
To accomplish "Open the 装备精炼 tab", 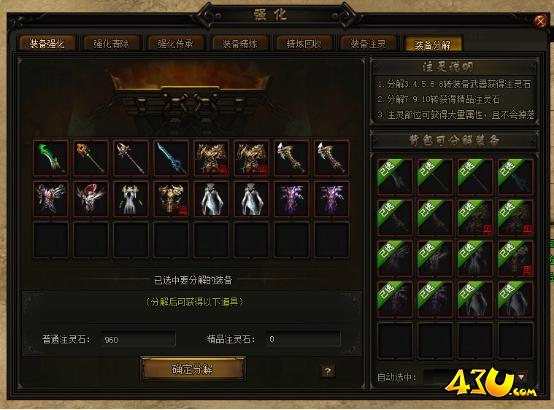I will pyautogui.click(x=240, y=43).
